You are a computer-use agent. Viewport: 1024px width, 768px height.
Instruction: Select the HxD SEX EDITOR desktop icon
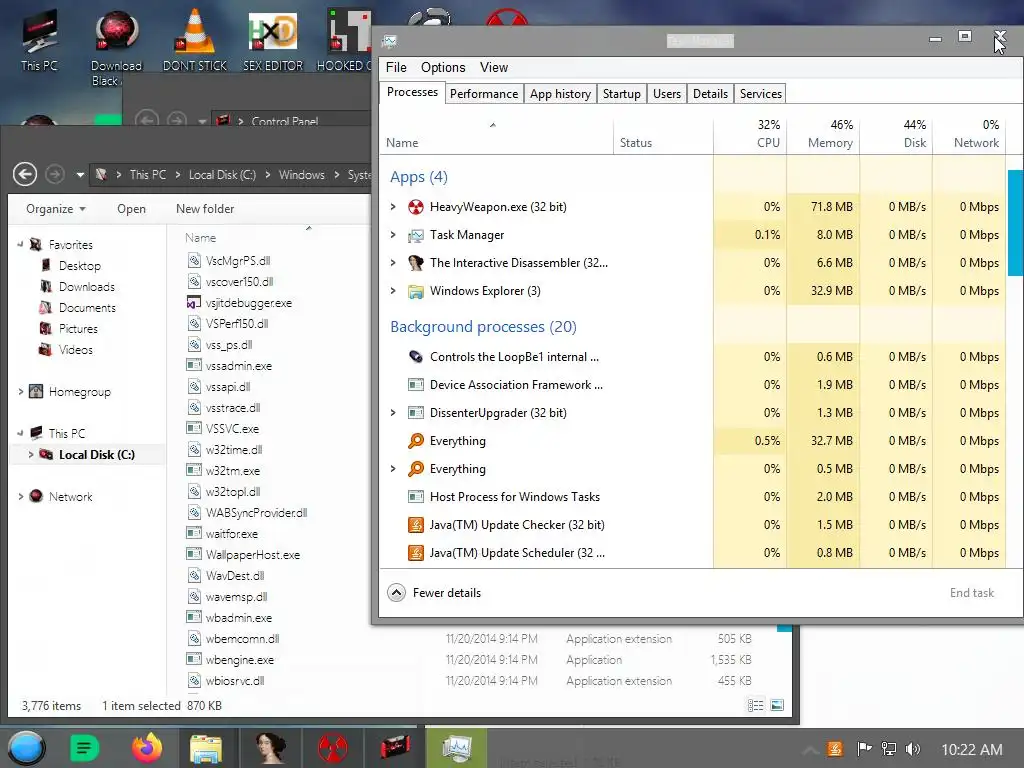pos(273,40)
